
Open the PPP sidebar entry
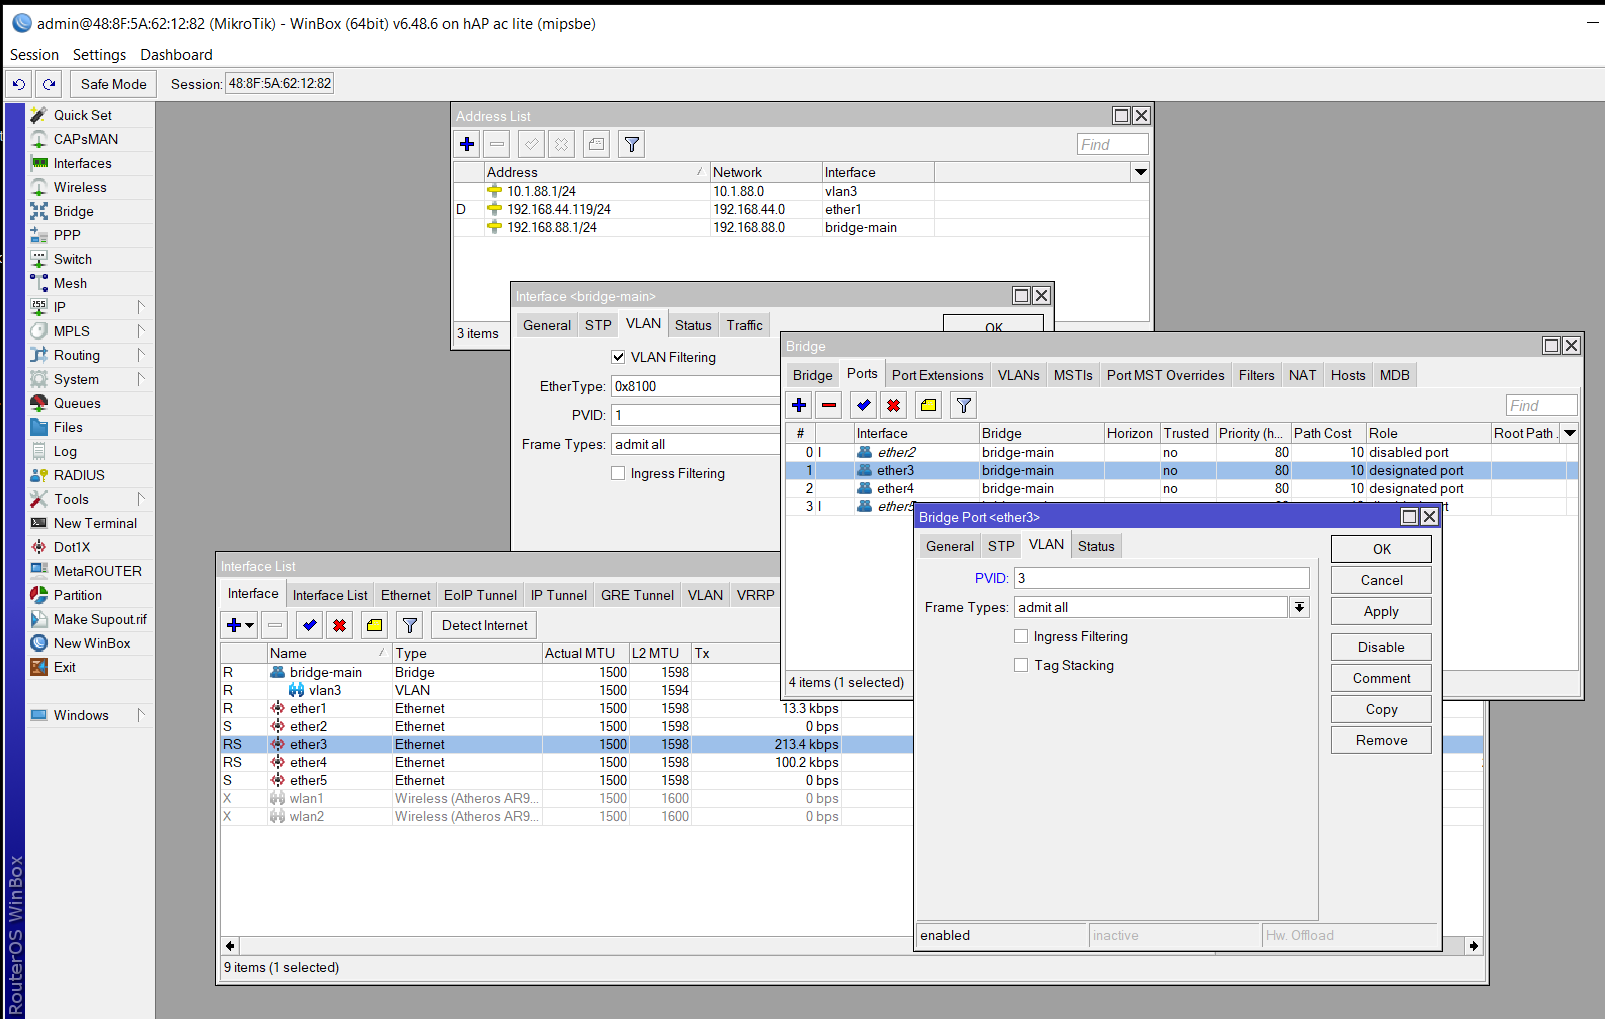point(67,235)
